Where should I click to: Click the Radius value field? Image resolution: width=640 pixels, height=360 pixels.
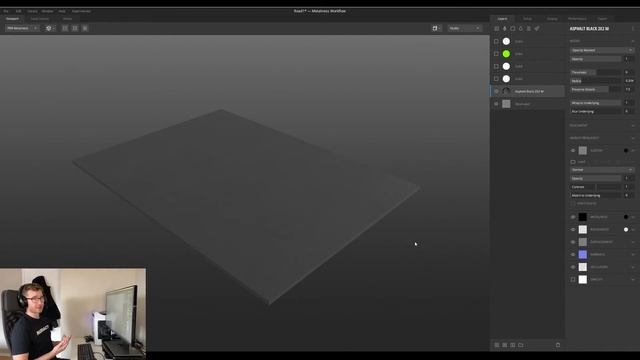pos(629,81)
